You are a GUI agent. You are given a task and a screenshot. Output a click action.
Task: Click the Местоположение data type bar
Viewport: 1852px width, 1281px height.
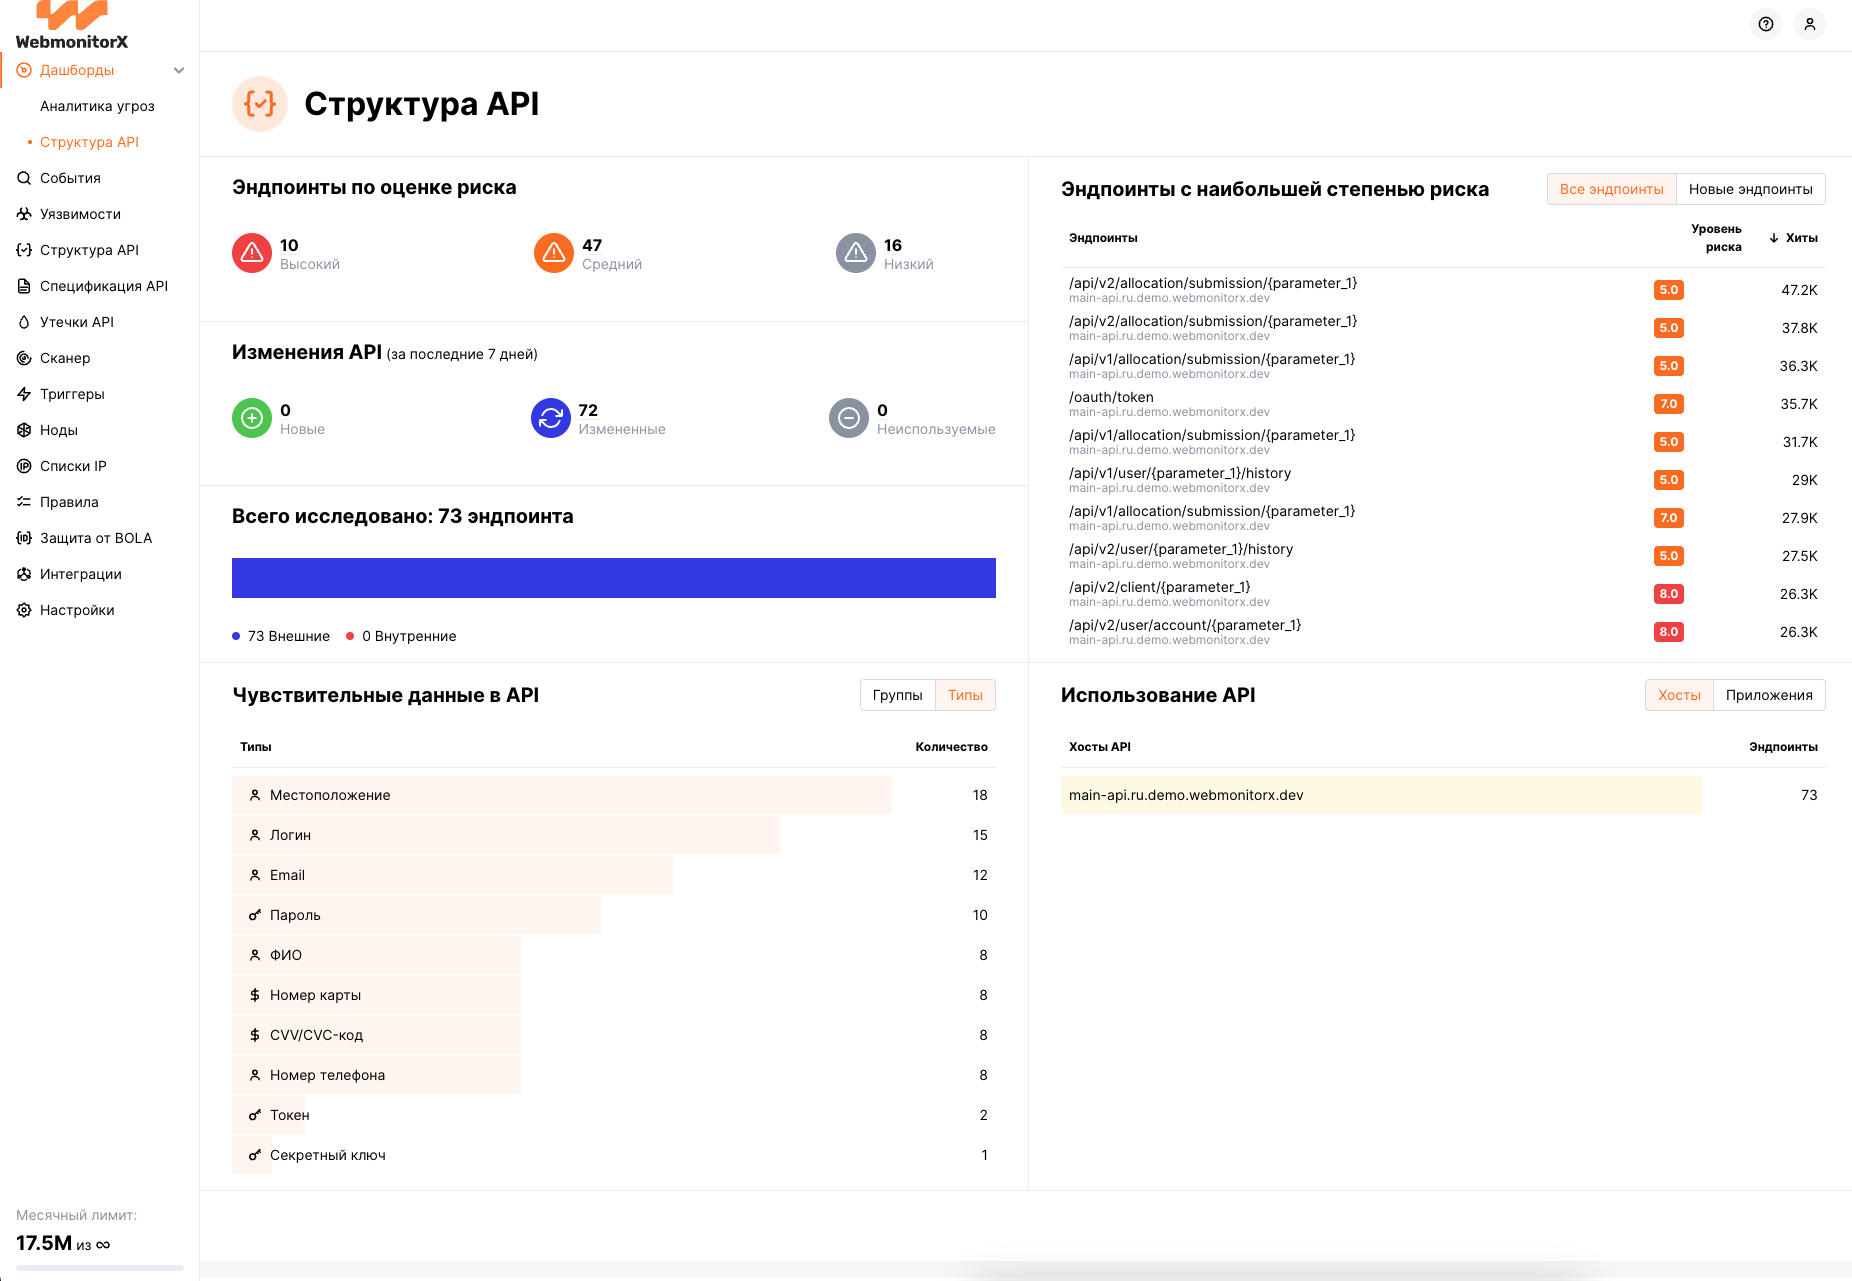[x=562, y=795]
